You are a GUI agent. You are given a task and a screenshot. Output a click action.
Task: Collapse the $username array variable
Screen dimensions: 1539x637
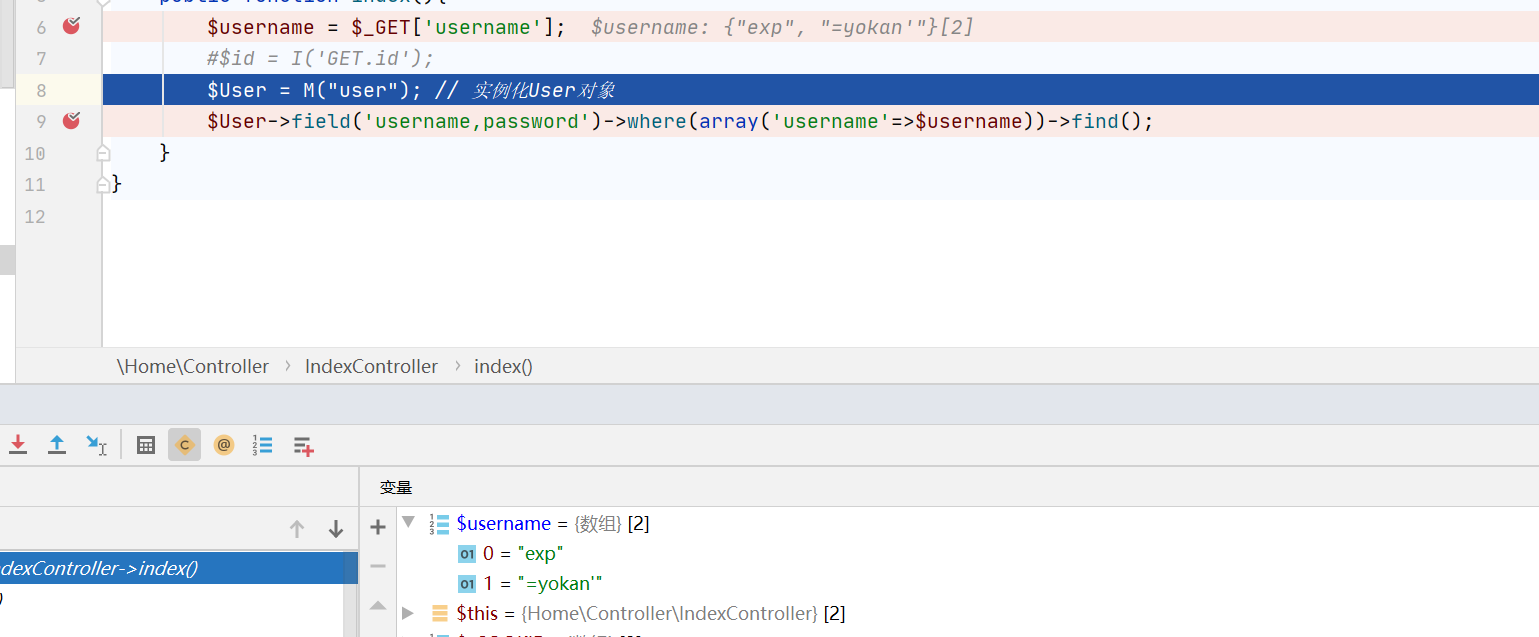(x=408, y=523)
